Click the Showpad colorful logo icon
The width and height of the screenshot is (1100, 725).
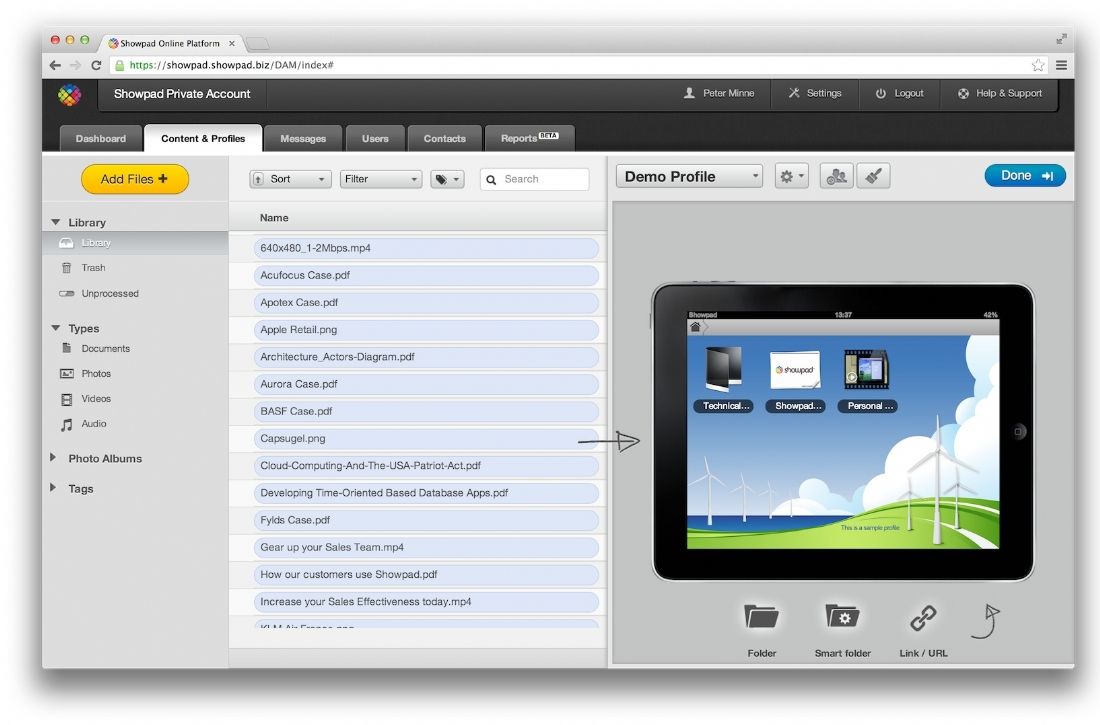point(69,94)
